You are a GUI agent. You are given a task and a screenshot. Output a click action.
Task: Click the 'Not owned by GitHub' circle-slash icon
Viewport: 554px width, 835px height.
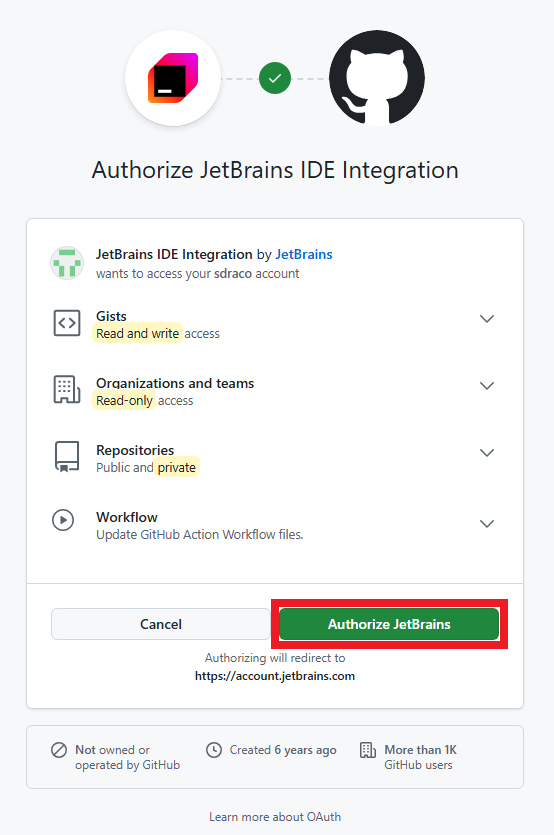coord(59,750)
